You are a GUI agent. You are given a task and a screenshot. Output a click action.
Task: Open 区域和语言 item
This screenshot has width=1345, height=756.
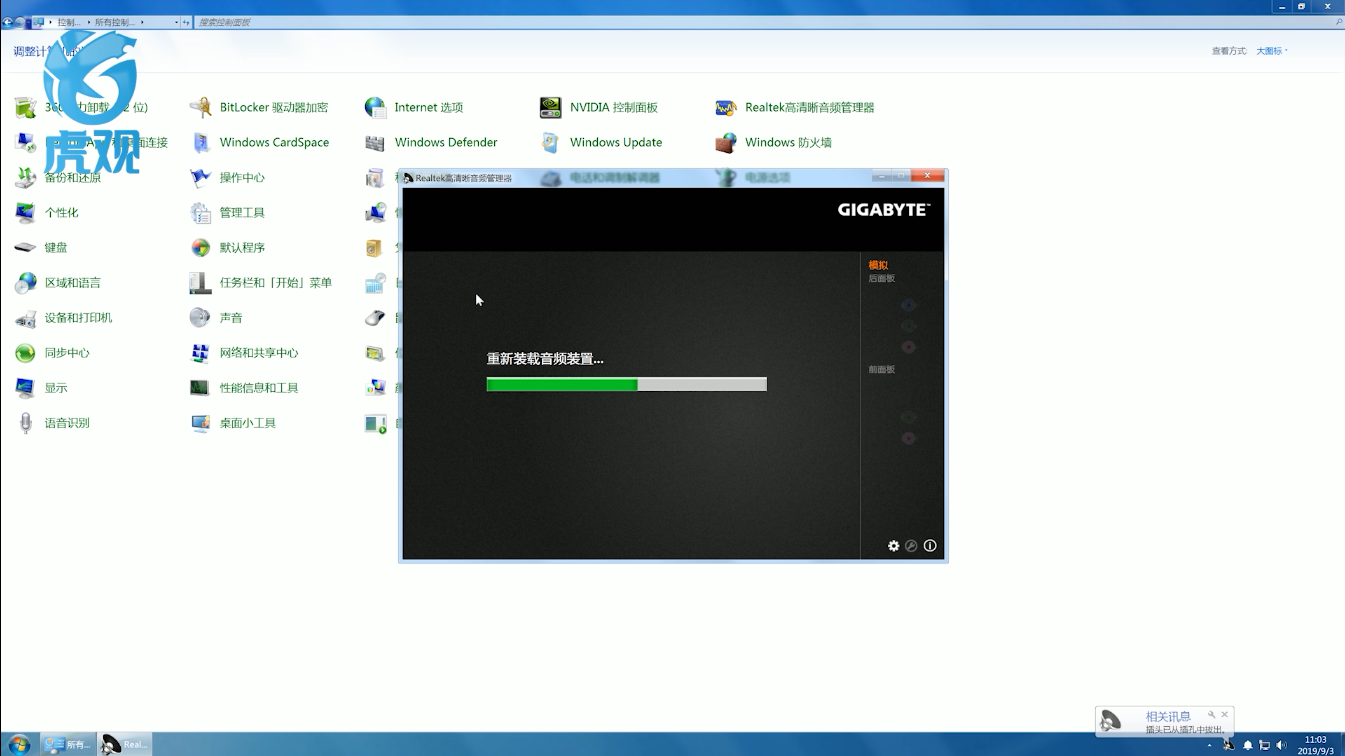[x=58, y=283]
